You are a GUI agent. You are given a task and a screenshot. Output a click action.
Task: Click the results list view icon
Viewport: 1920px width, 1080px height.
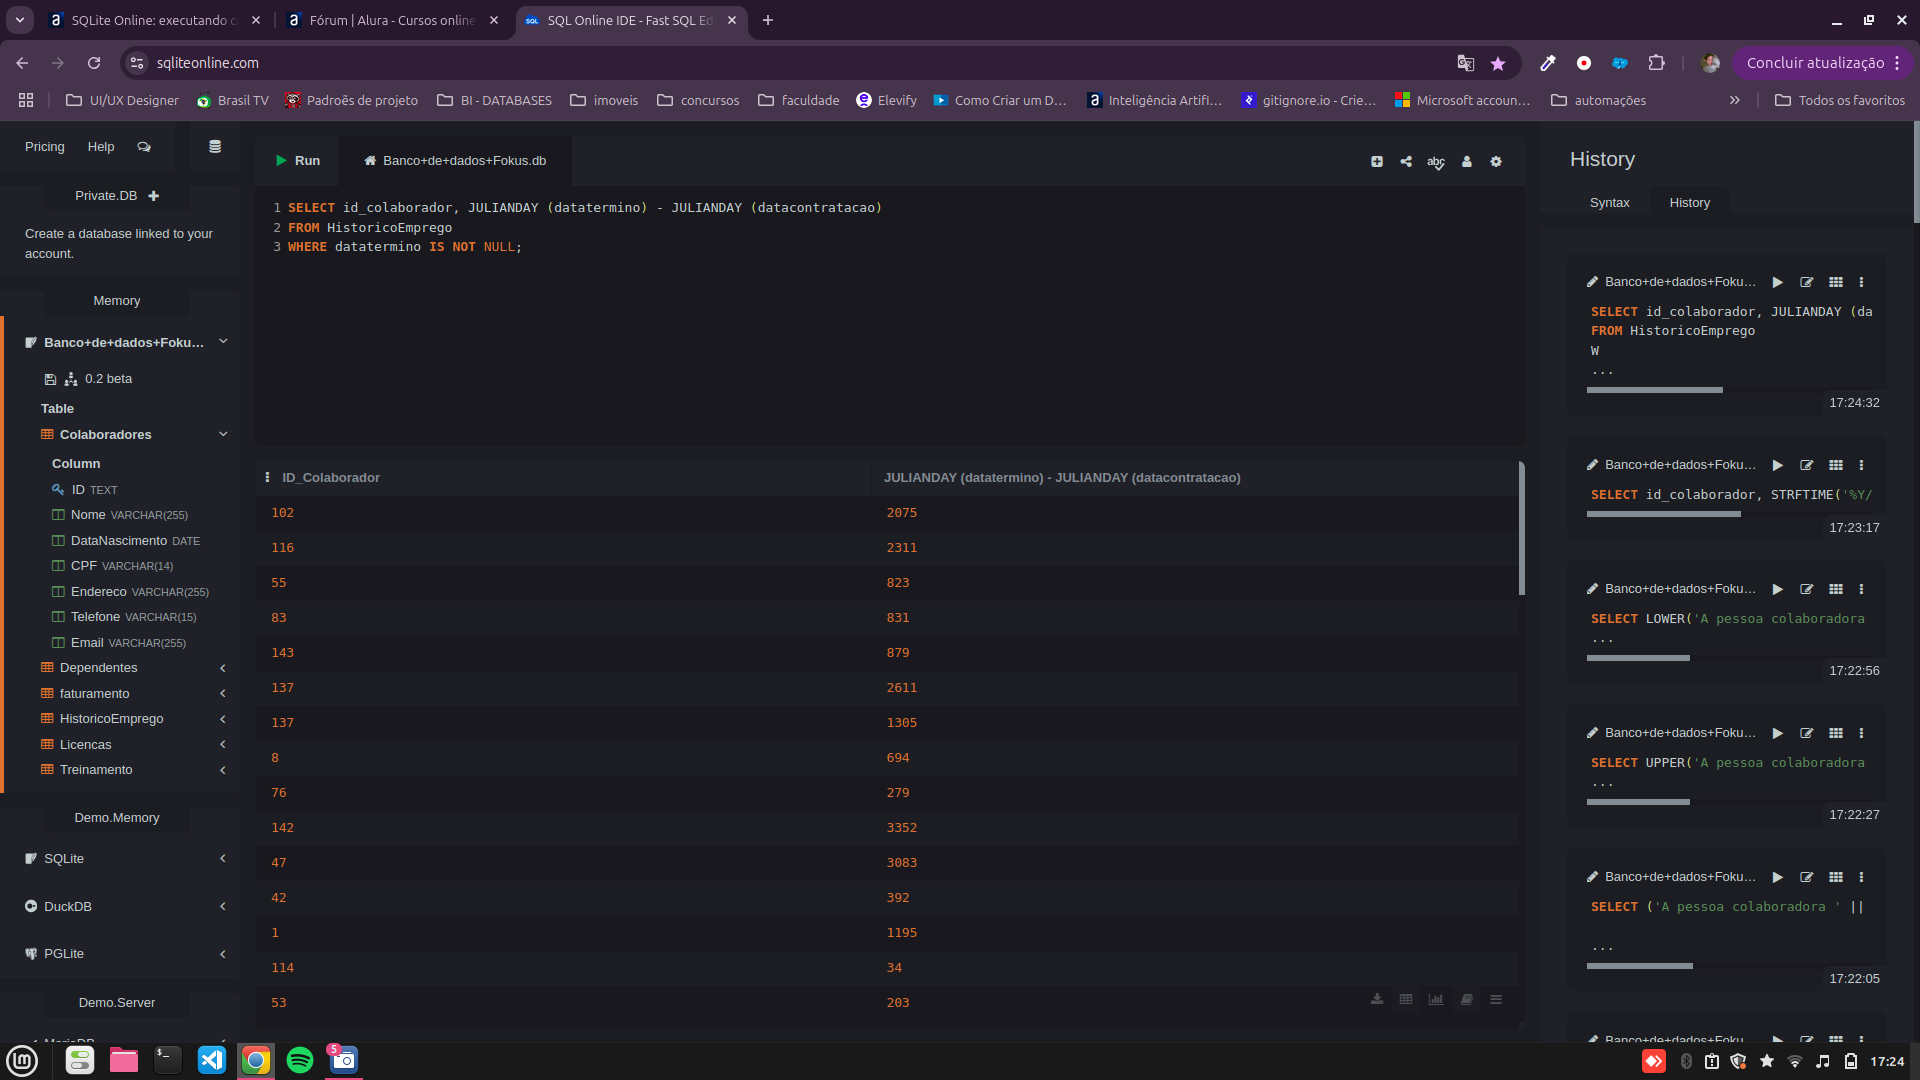point(1496,1000)
